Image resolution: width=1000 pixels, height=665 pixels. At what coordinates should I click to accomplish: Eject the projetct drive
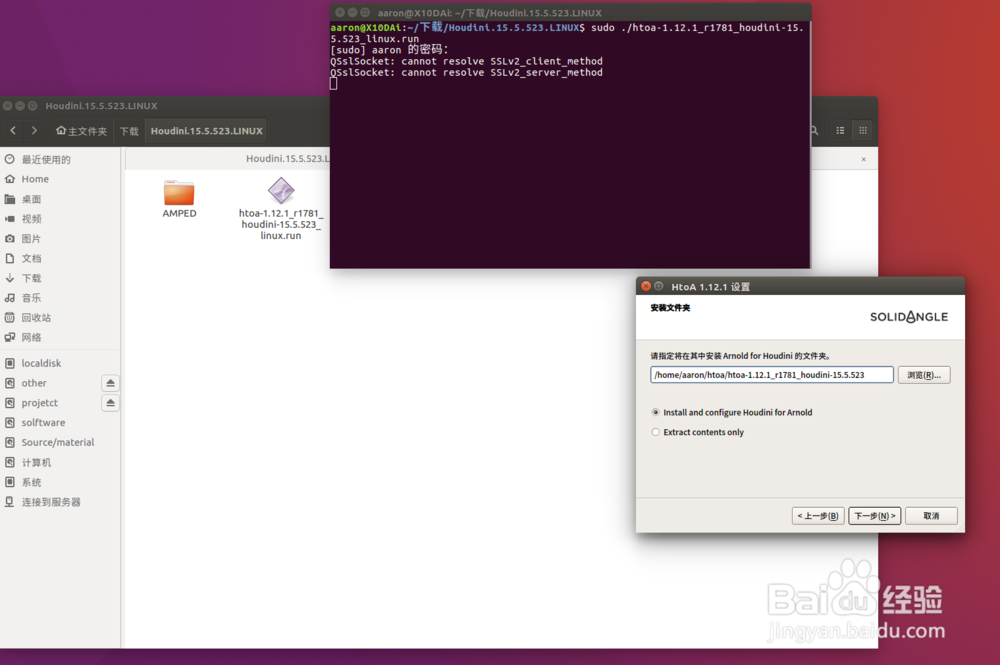point(110,403)
